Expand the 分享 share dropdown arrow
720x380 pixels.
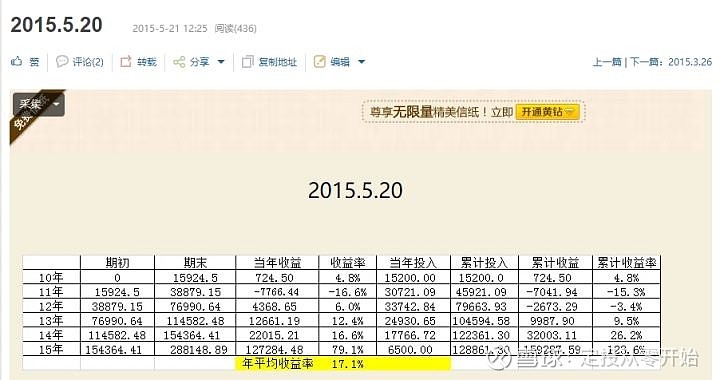click(x=221, y=61)
